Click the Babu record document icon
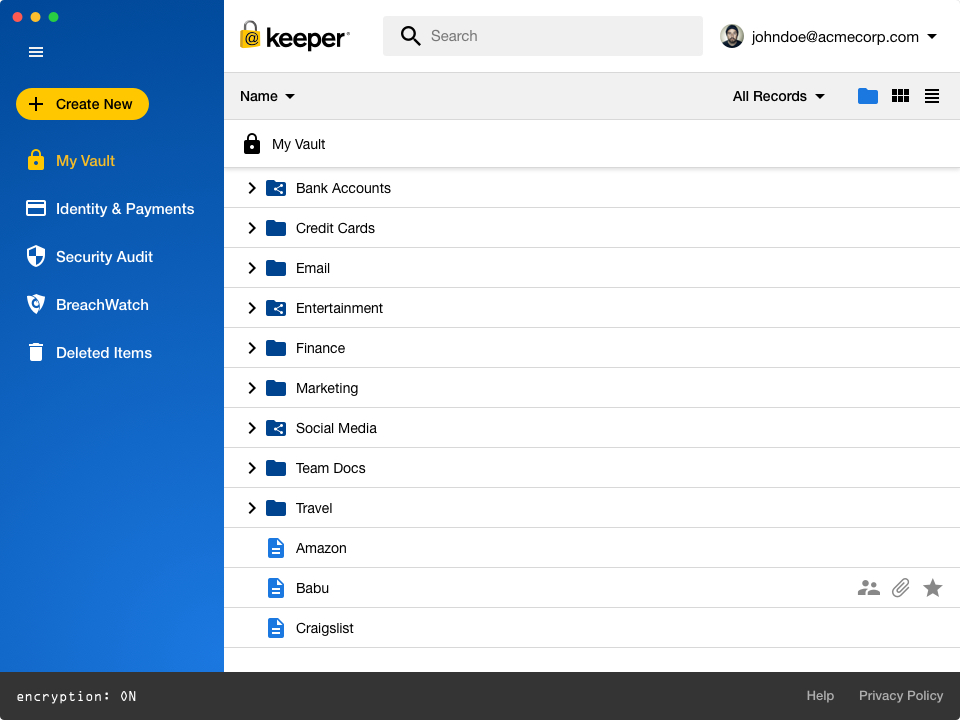This screenshot has height=720, width=960. [x=276, y=588]
